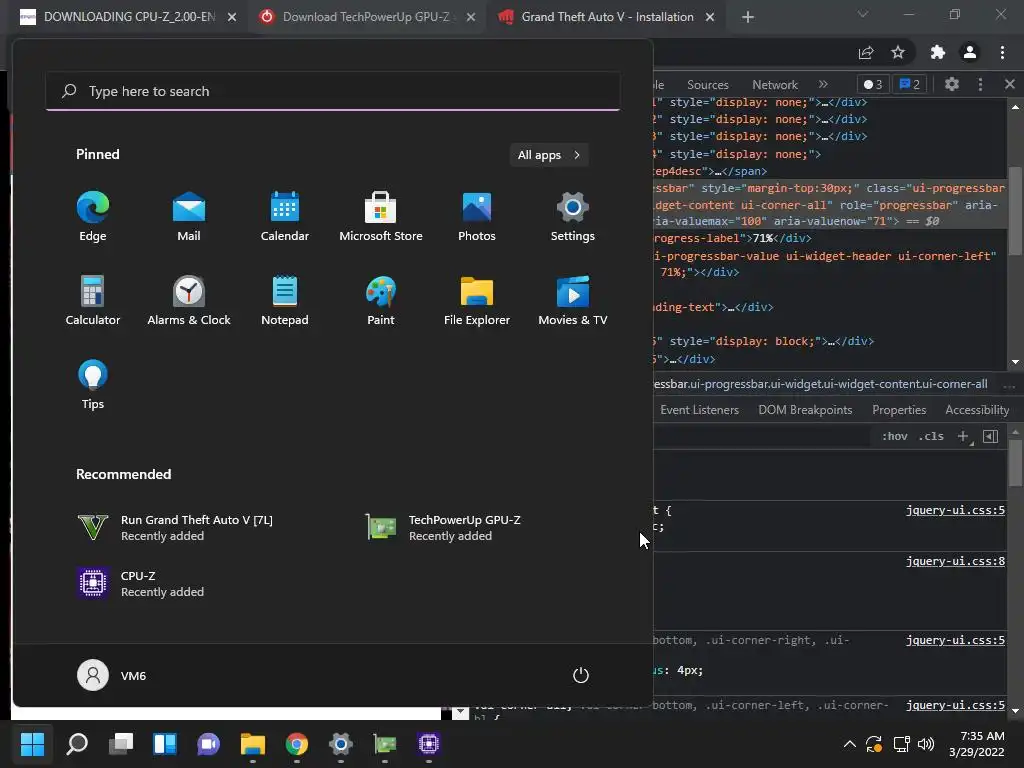Add a new style rule
This screenshot has width=1024, height=768.
[963, 436]
